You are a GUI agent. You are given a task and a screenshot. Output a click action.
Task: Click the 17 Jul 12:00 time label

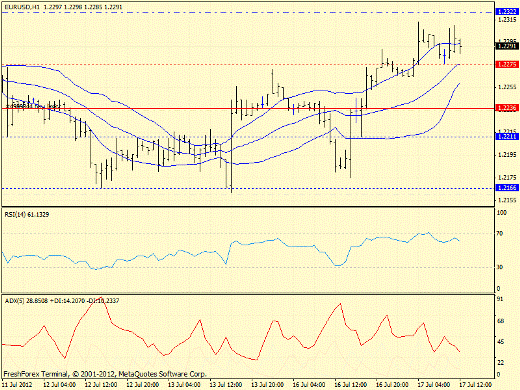pyautogui.click(x=475, y=385)
